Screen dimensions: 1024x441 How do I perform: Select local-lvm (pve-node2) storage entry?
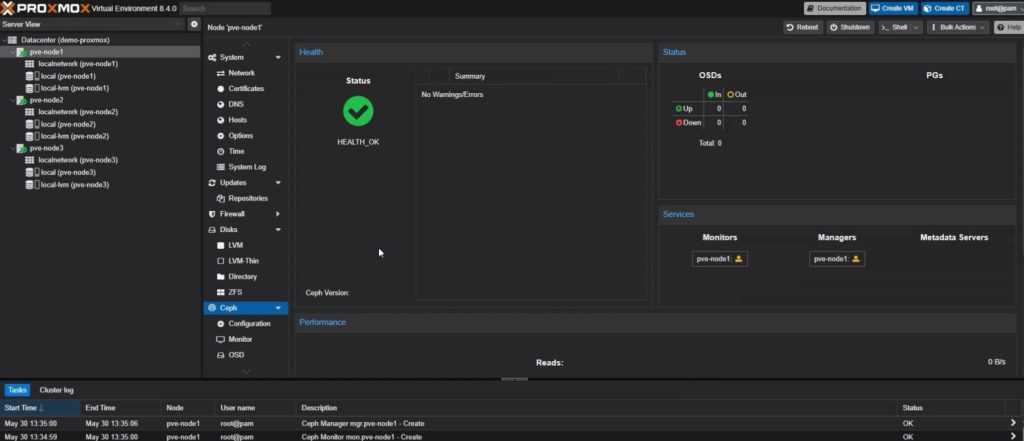(74, 136)
